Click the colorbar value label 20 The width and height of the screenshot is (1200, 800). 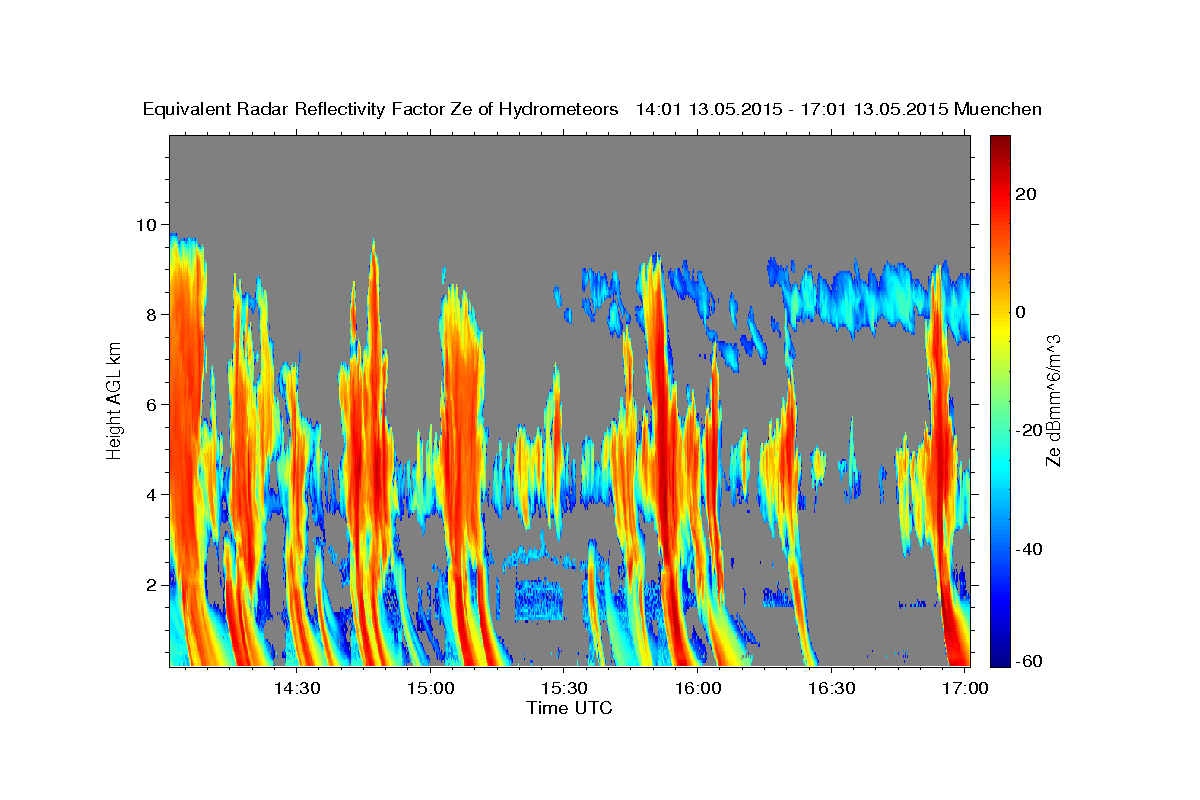(x=1026, y=194)
